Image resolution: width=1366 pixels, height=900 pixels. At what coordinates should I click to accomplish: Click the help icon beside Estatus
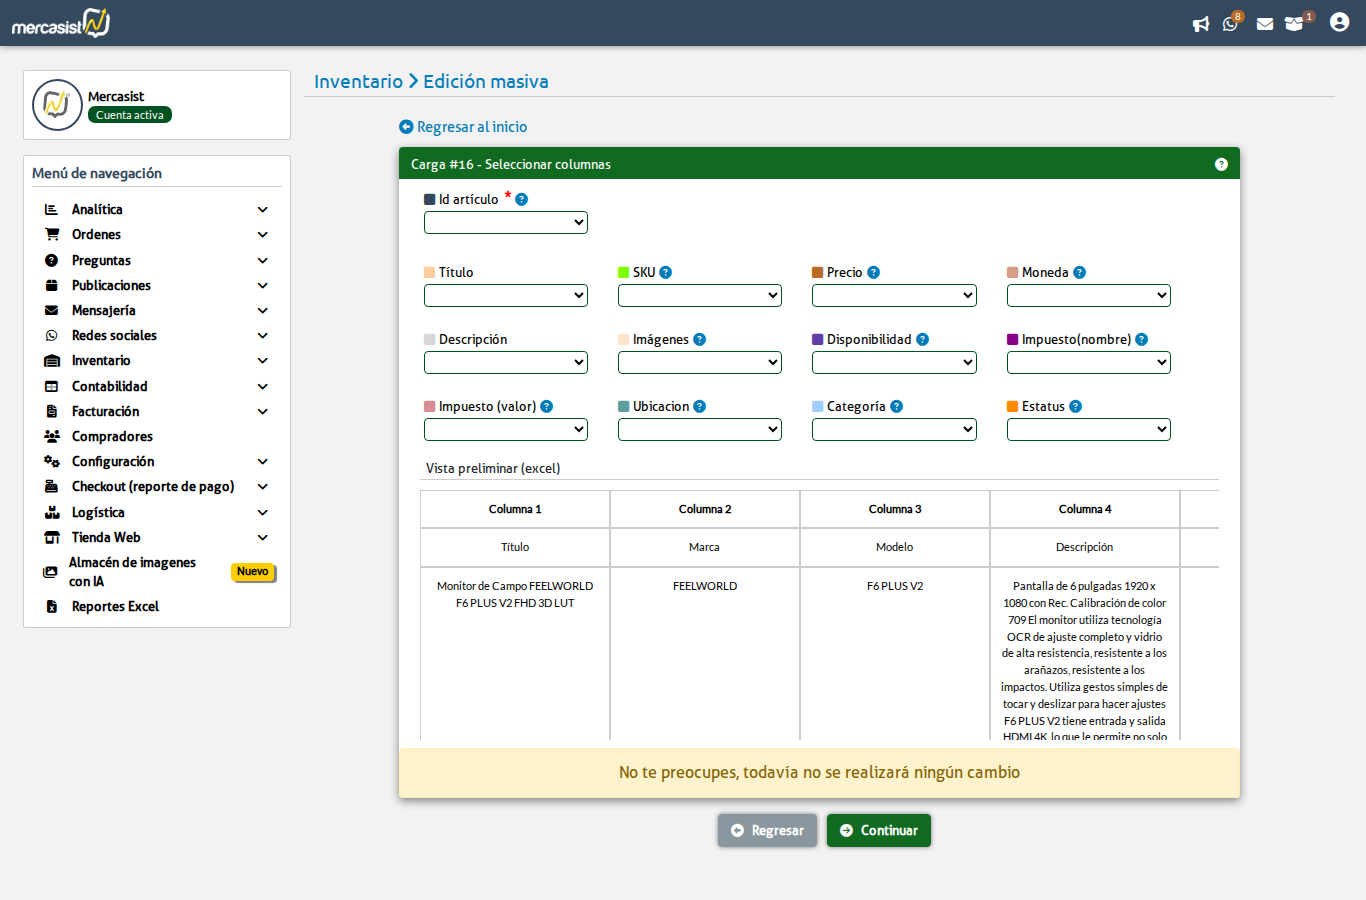1075,406
